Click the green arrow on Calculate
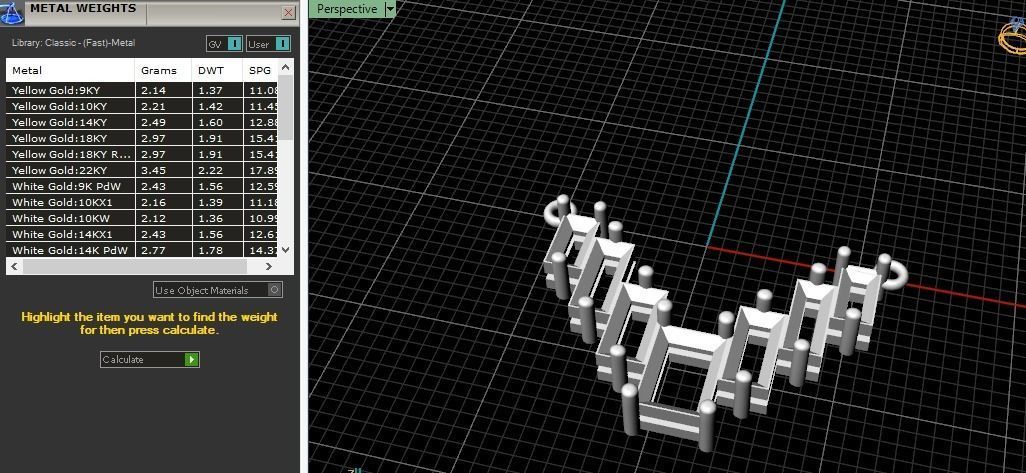The height and width of the screenshot is (473, 1026). click(191, 359)
